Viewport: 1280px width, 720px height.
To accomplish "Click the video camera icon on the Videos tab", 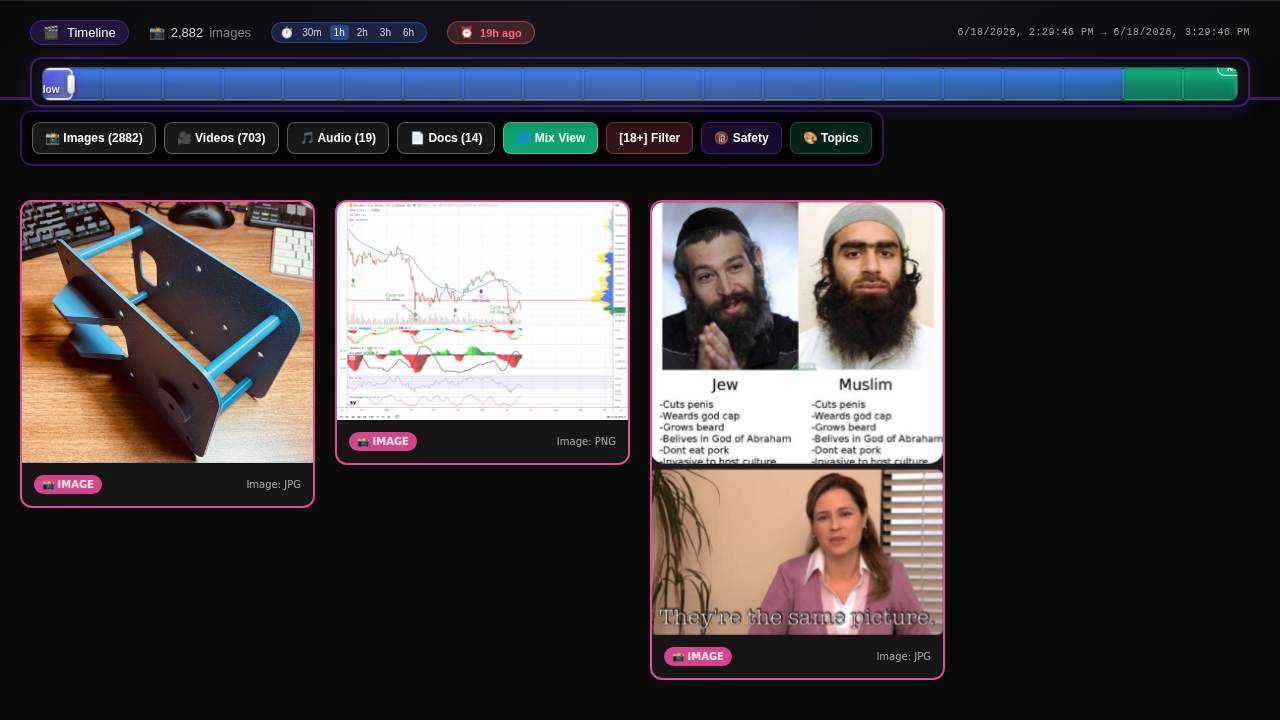I will pyautogui.click(x=184, y=138).
